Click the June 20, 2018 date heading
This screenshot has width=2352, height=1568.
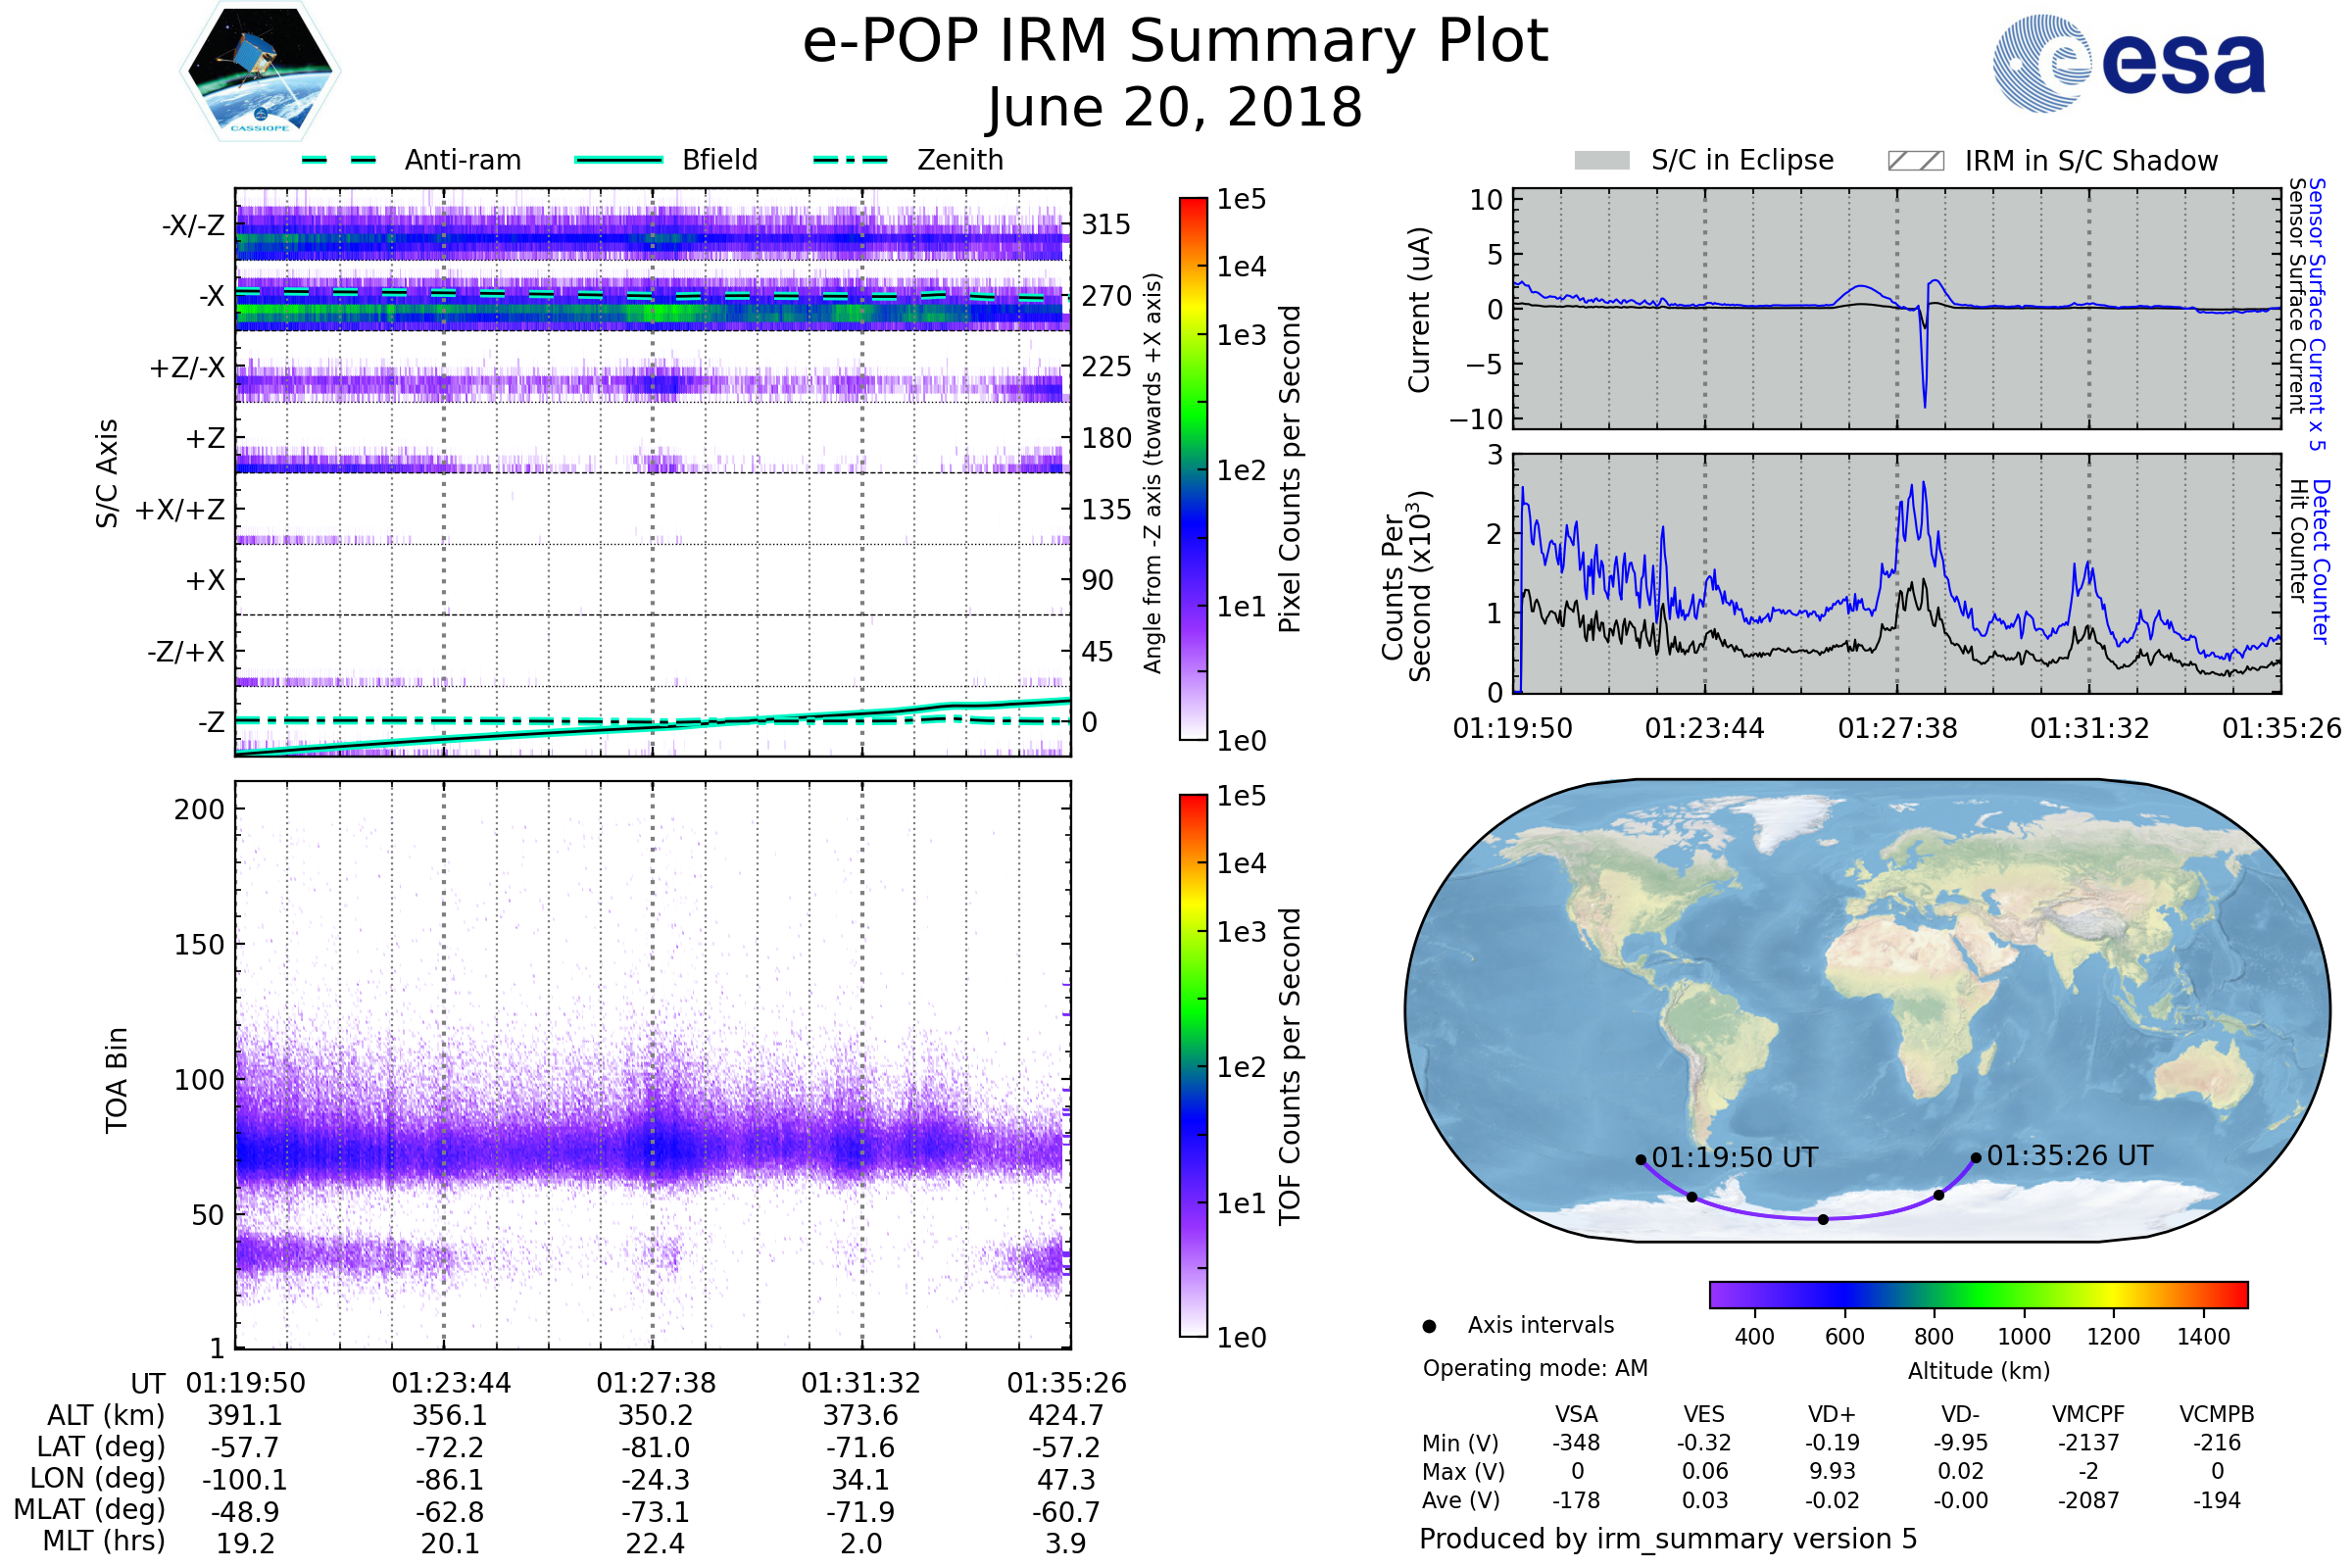[1175, 108]
